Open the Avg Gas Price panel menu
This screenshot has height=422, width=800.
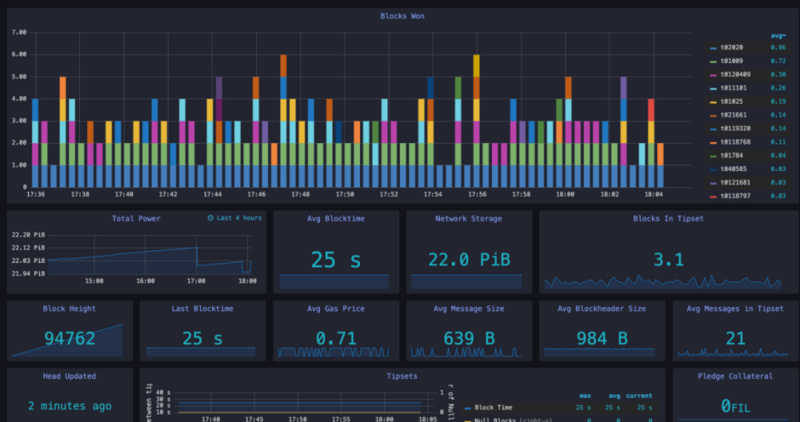coord(336,308)
